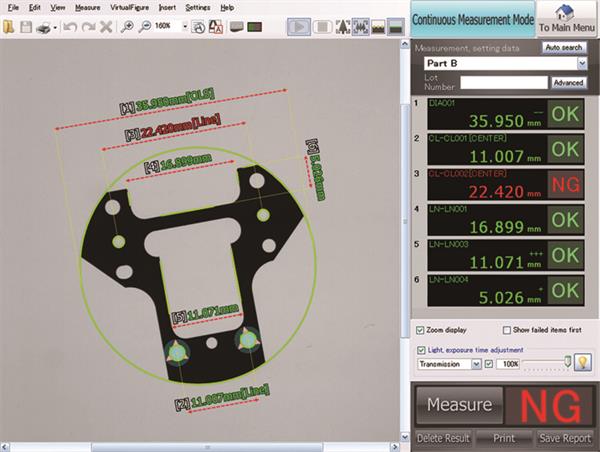This screenshot has width=600, height=452.
Task: Click the open folder icon in toolbar
Action: click(9, 27)
